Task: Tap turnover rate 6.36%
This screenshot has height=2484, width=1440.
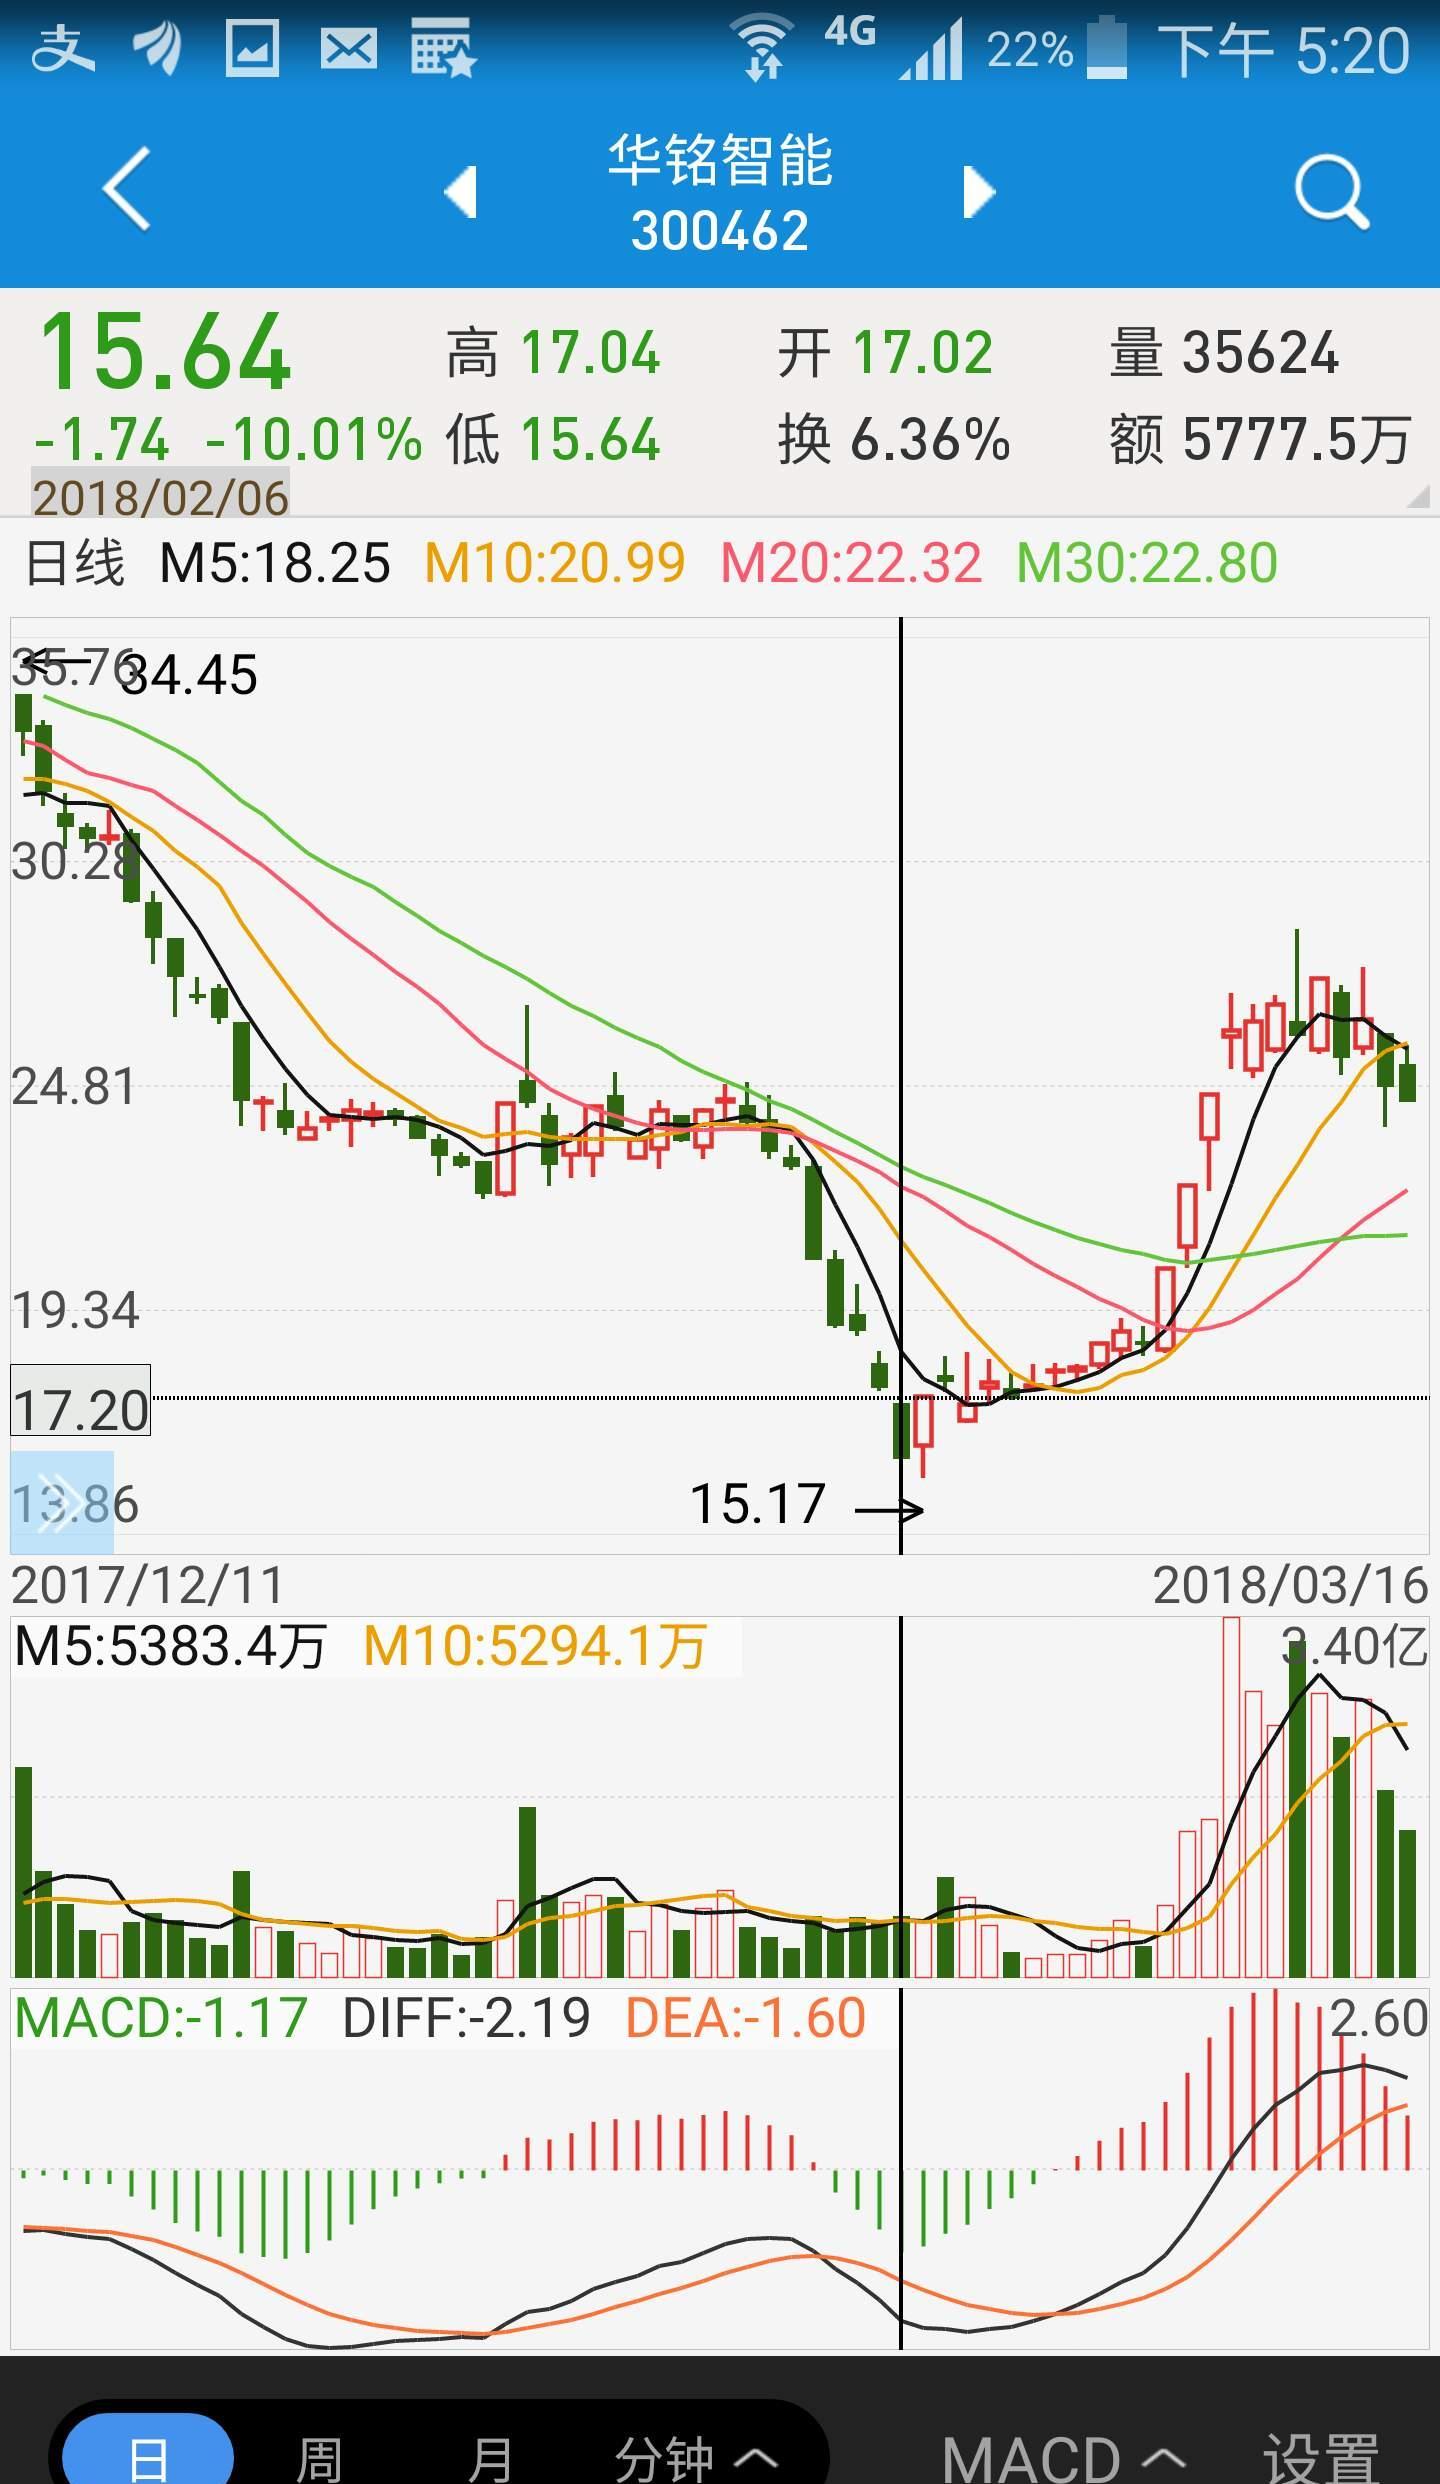Action: [930, 440]
